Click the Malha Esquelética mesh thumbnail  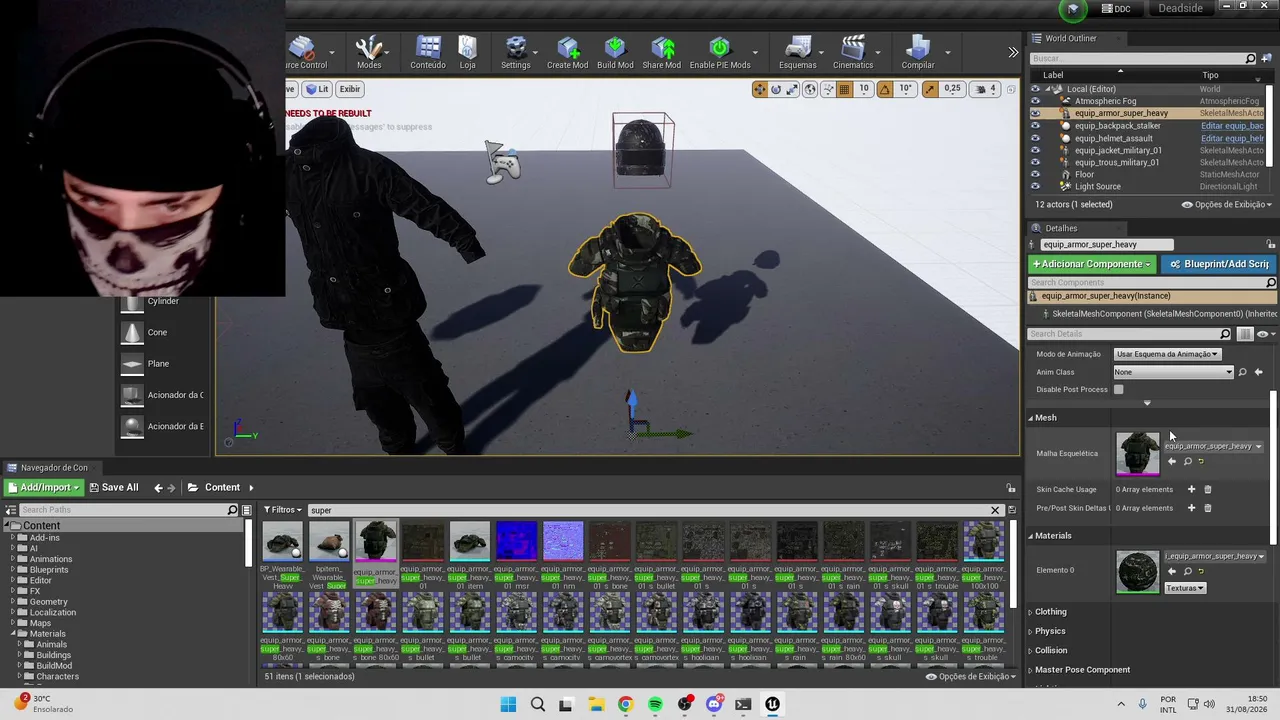coord(1138,453)
